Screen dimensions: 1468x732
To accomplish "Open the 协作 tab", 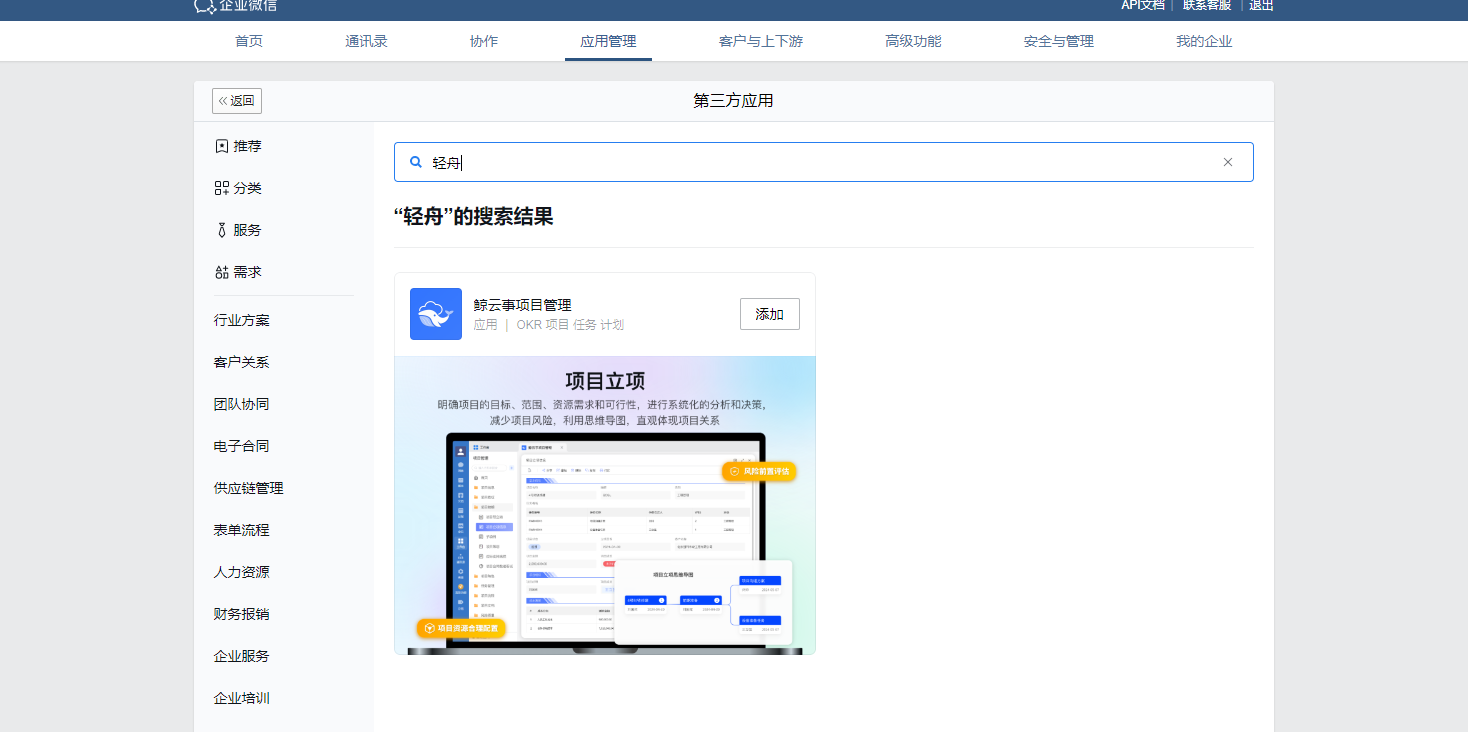I will point(484,41).
